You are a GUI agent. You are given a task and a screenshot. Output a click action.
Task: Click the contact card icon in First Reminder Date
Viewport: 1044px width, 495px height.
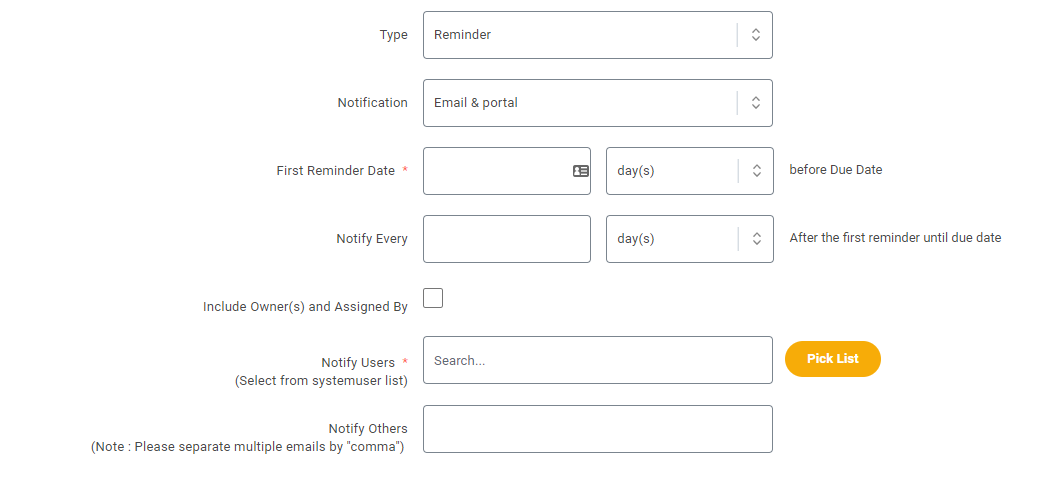581,171
